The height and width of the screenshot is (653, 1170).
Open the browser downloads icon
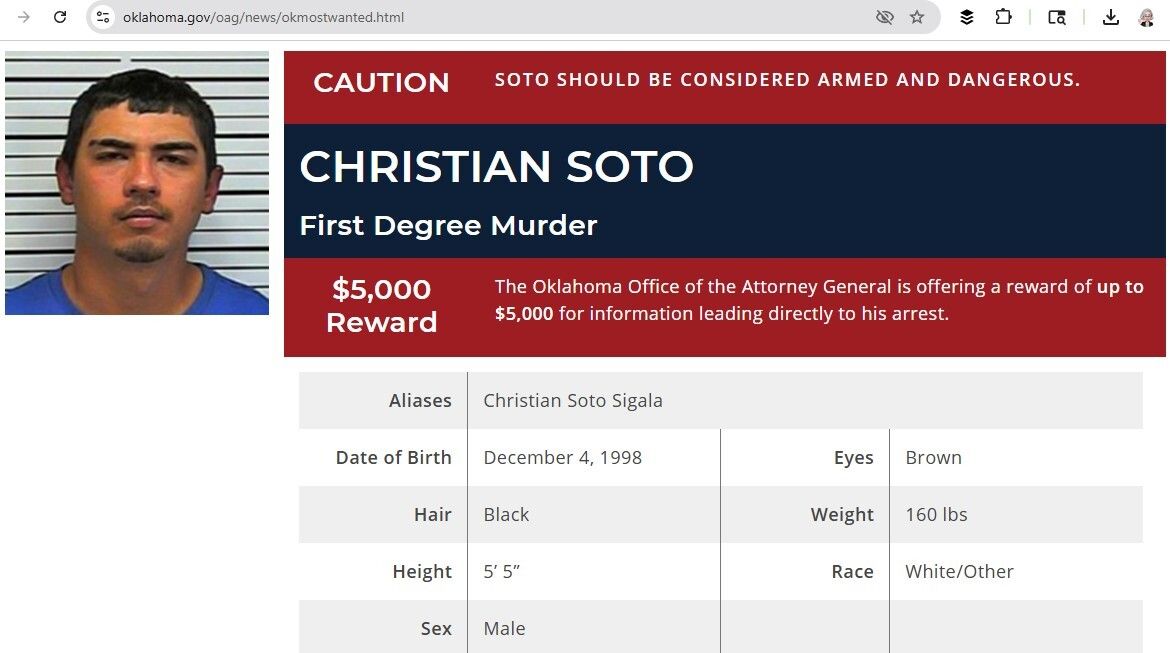1110,17
